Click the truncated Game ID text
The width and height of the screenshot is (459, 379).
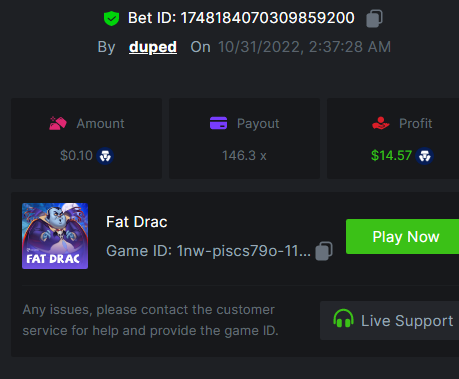point(208,251)
